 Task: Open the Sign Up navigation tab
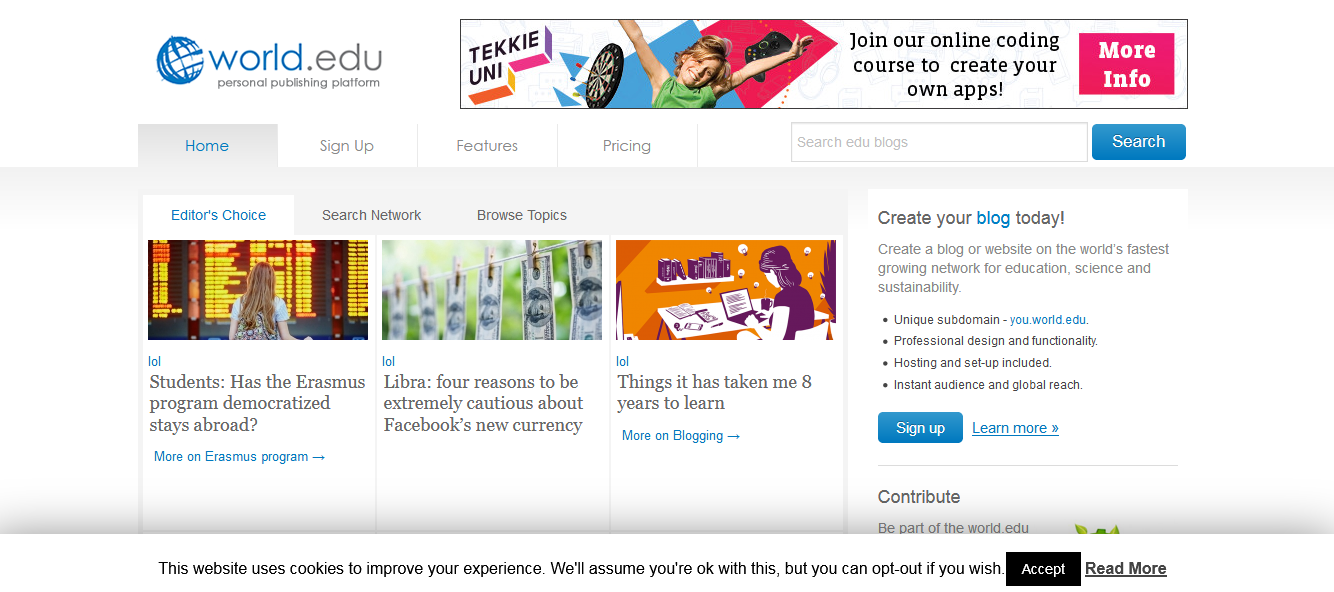click(x=347, y=146)
